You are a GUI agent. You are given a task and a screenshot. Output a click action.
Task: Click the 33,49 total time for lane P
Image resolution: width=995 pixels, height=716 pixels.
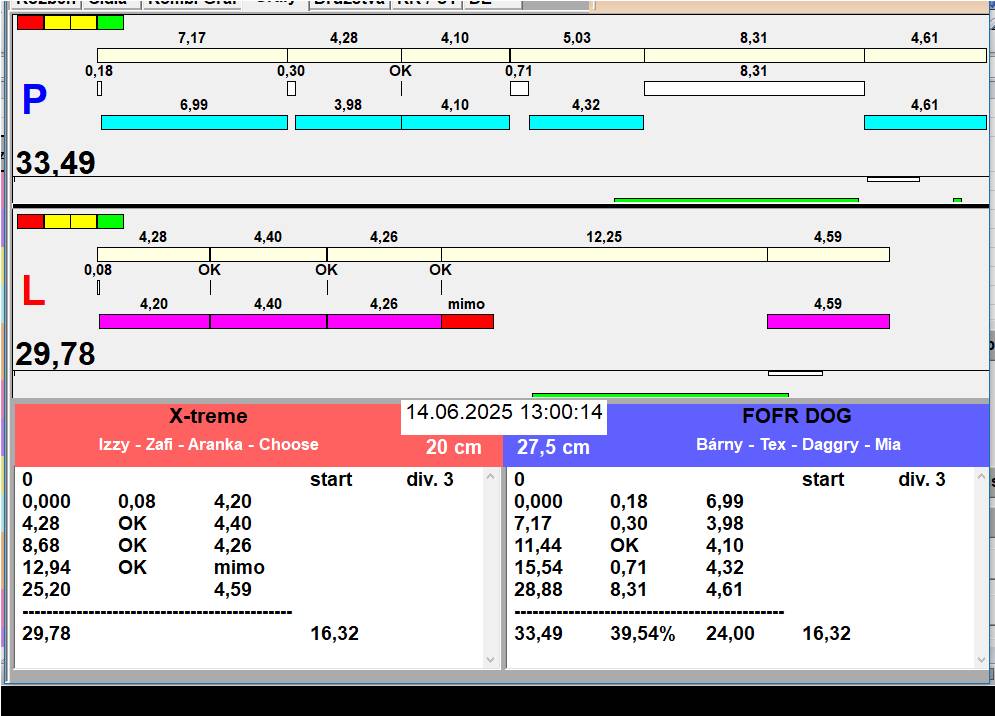pyautogui.click(x=56, y=163)
